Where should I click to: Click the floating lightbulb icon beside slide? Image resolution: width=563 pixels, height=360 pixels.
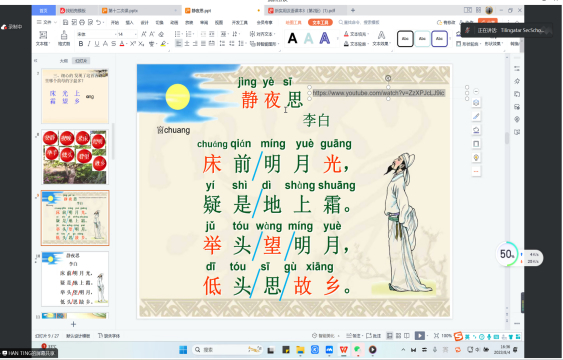click(476, 158)
